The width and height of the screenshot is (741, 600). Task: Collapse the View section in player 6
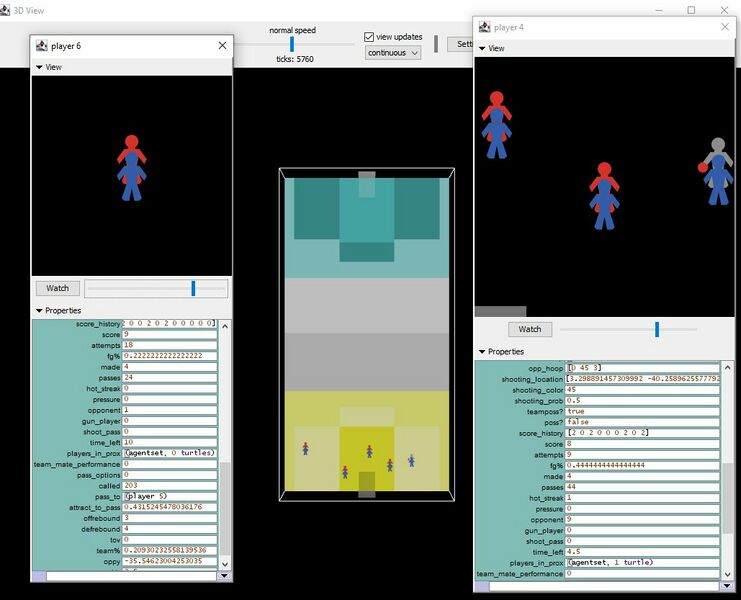39,67
